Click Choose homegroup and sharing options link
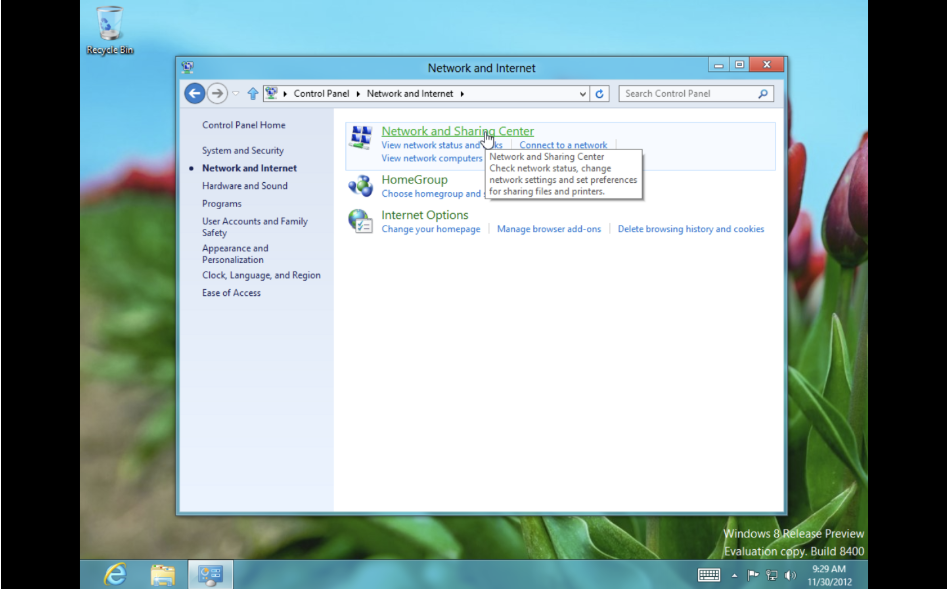The image size is (948, 589). point(432,194)
